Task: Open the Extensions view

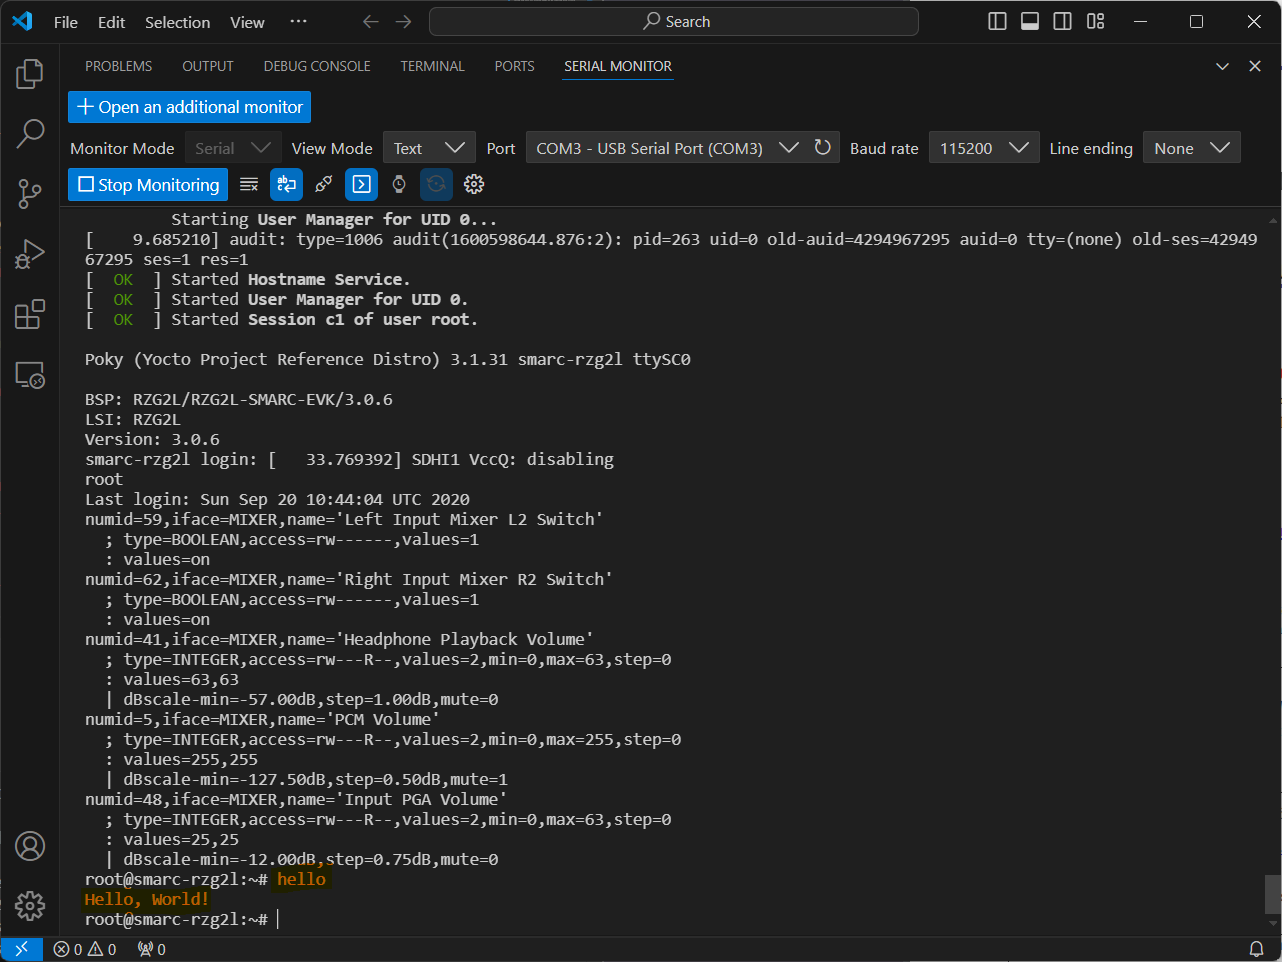Action: 30,314
